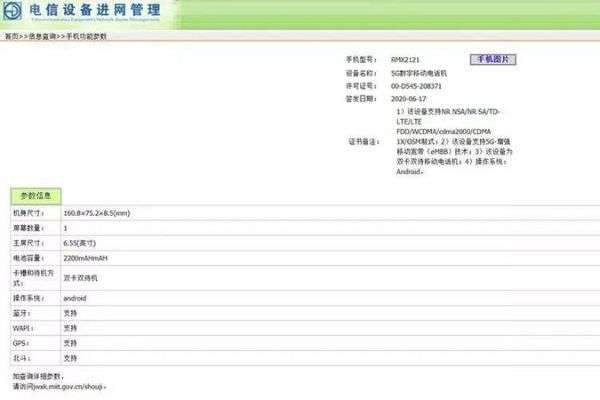Click the certificate remarks paragraph ending in Android
The width and height of the screenshot is (600, 400).
click(x=454, y=142)
